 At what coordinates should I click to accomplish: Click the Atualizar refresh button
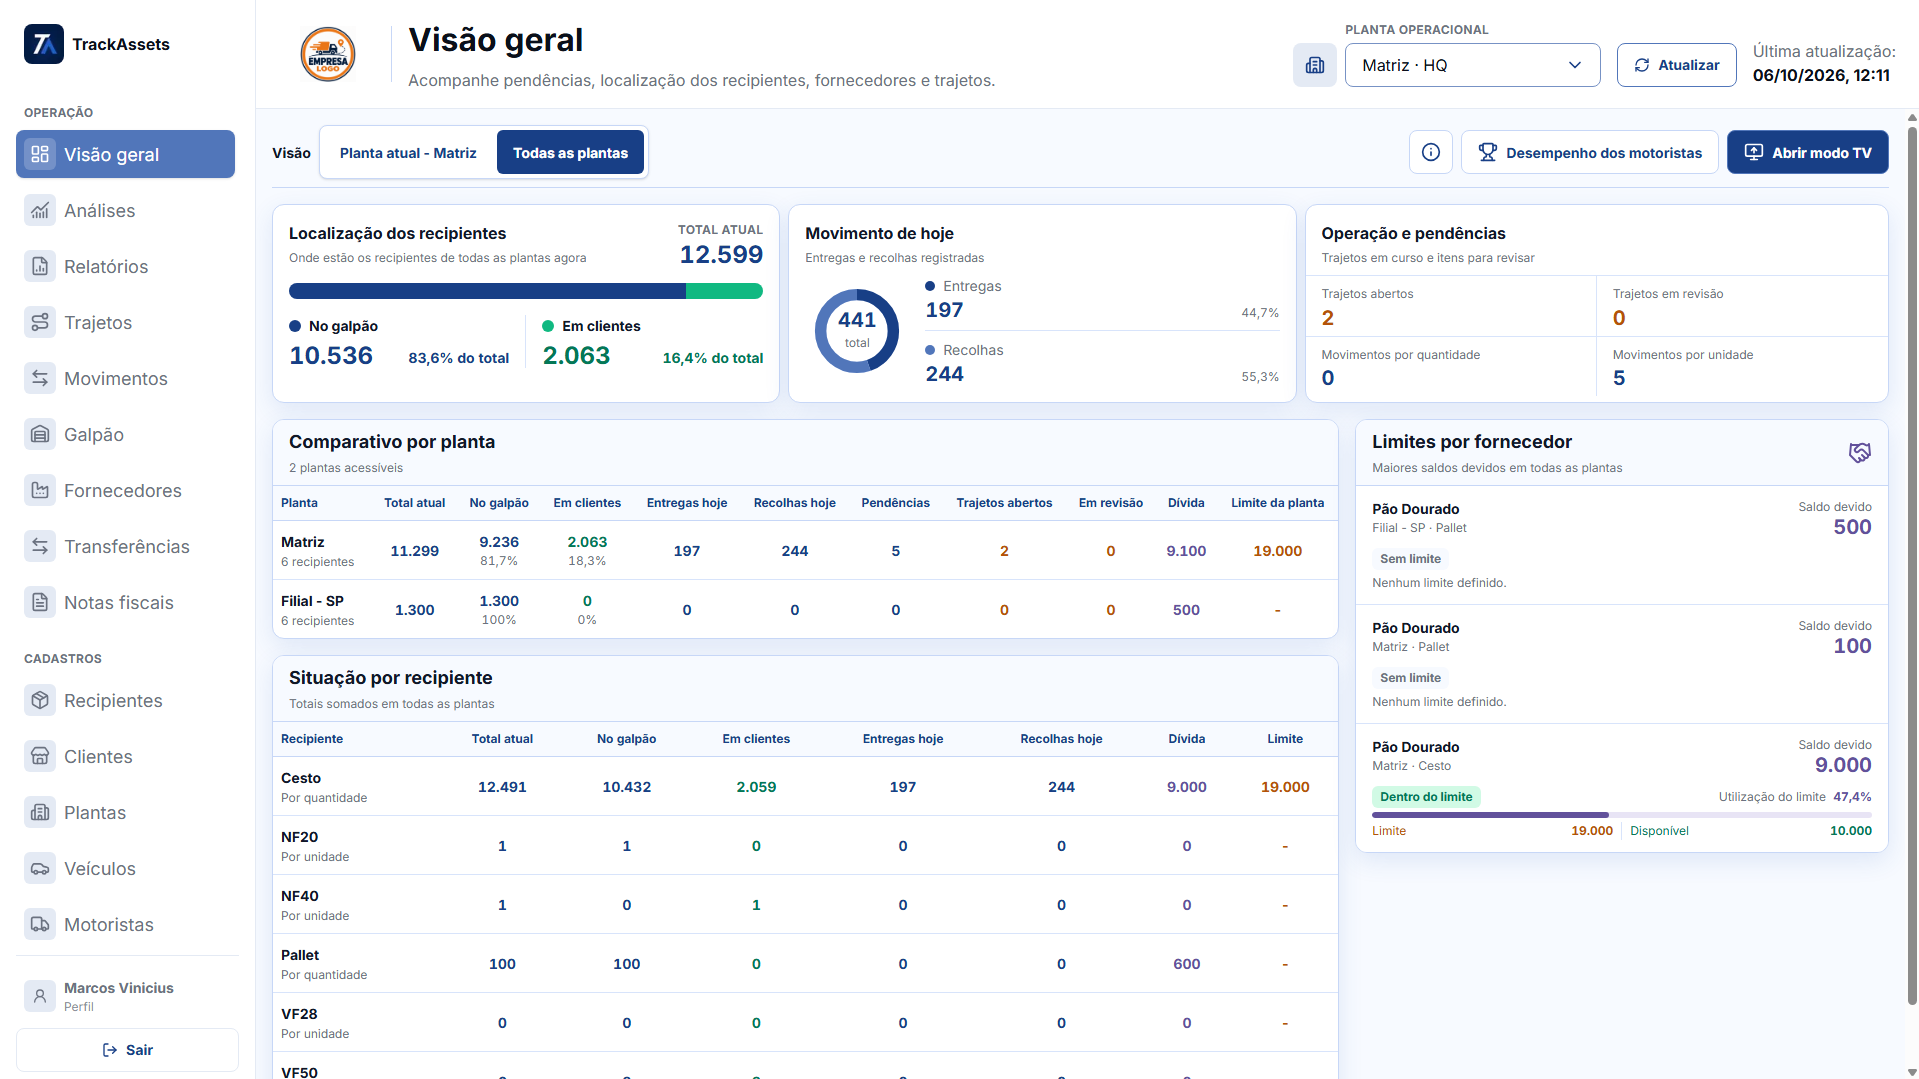pyautogui.click(x=1676, y=65)
